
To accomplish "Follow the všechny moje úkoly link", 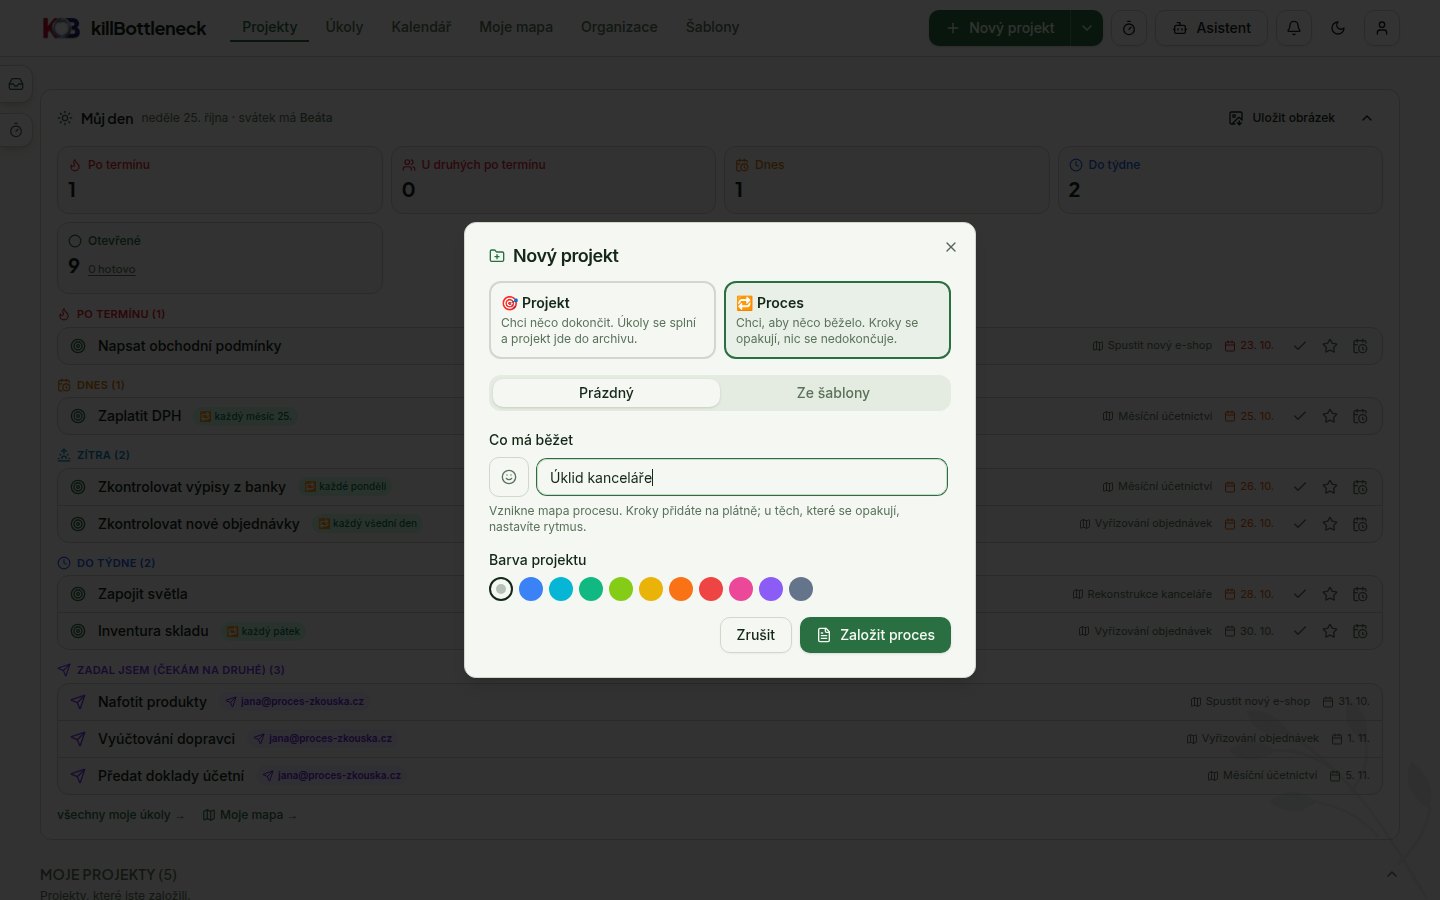I will click(x=120, y=815).
